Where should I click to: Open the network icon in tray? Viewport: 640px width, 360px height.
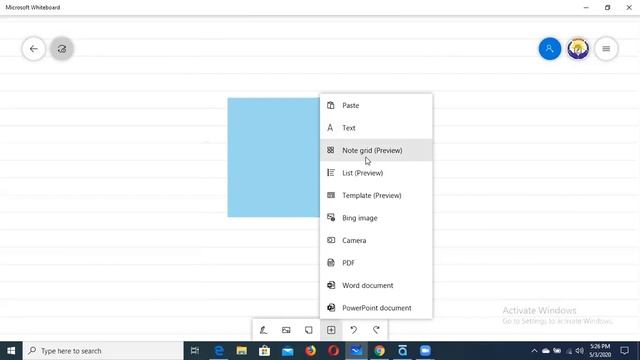569,351
